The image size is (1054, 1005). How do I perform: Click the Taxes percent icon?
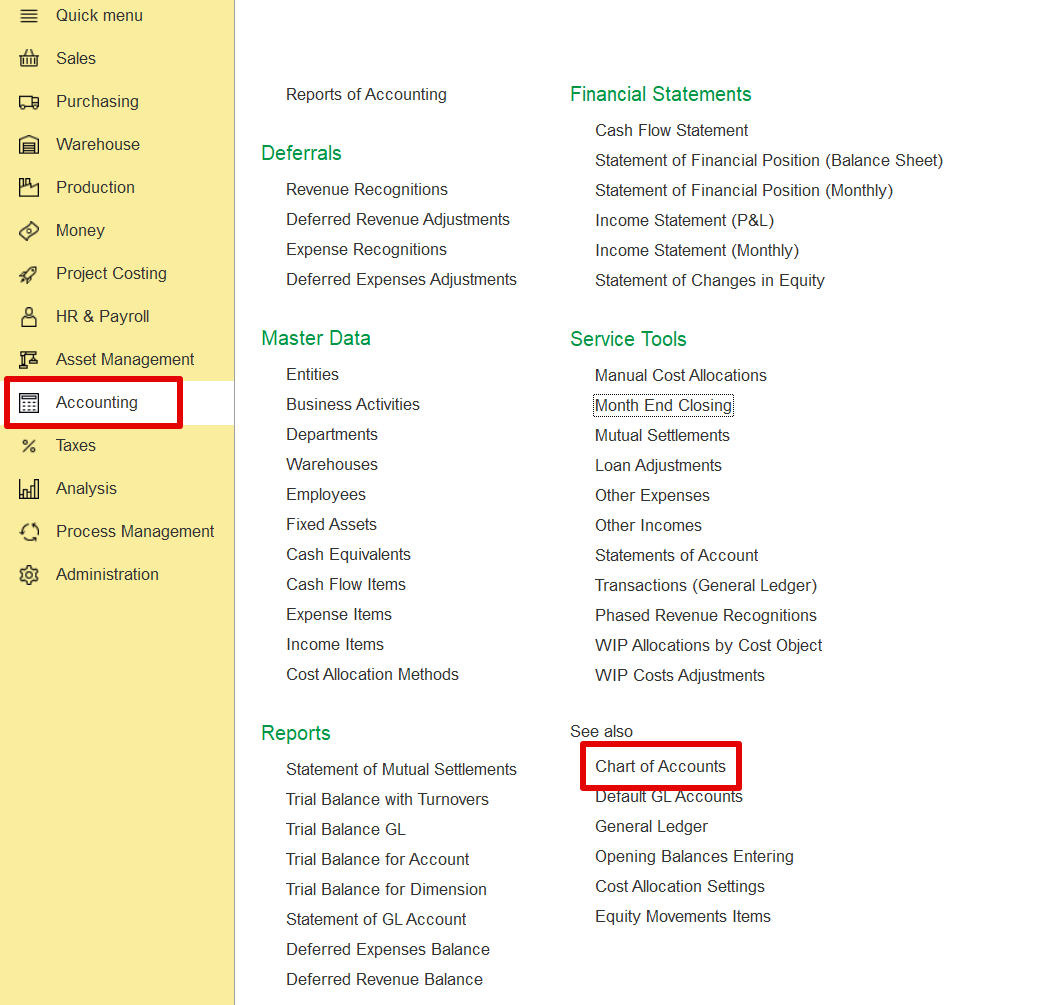point(29,446)
